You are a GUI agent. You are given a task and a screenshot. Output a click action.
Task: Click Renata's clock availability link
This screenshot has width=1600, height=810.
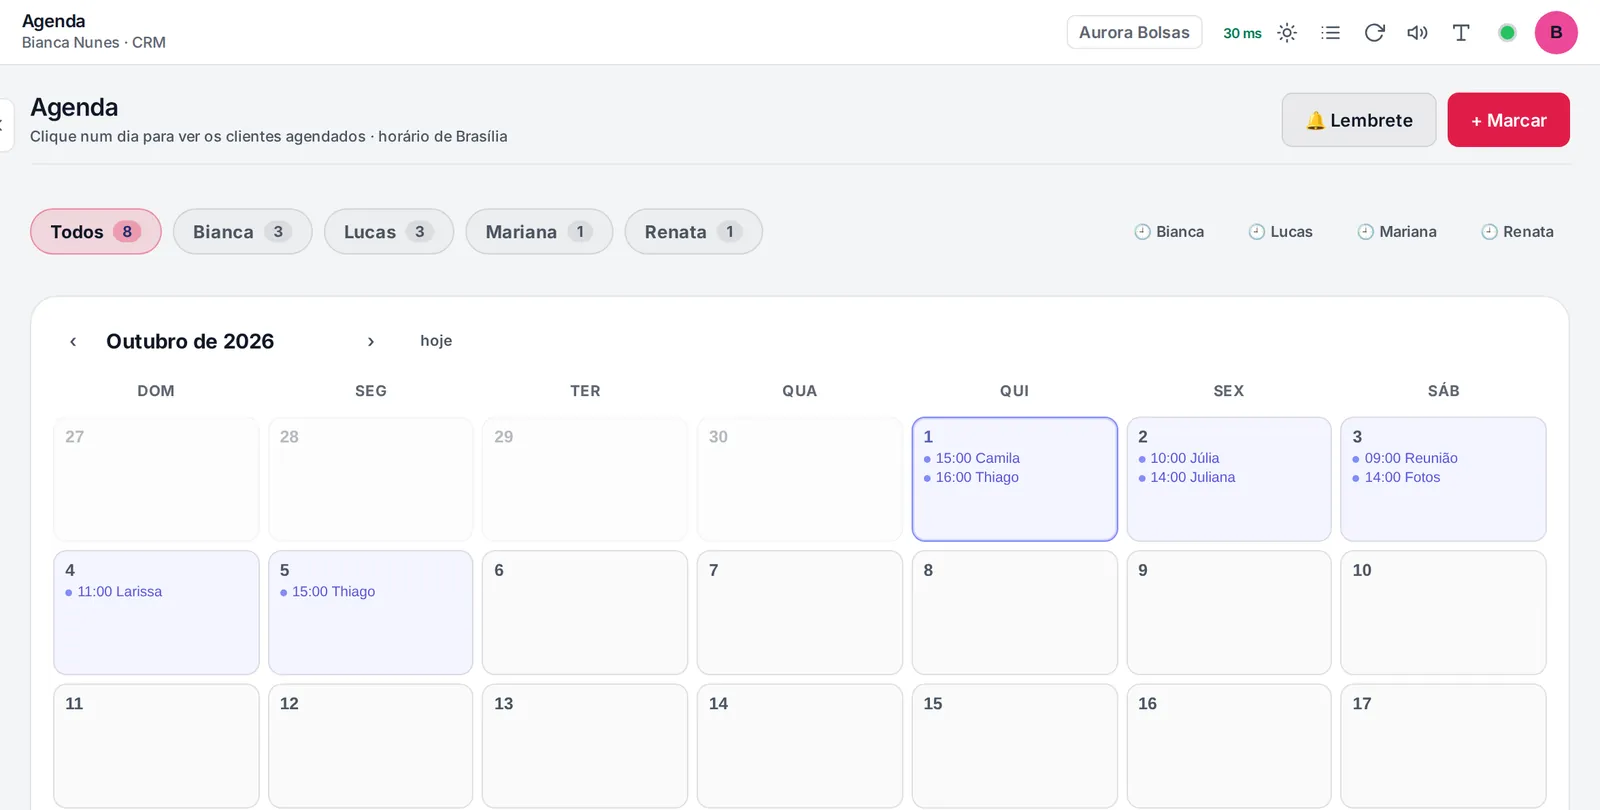click(1518, 232)
